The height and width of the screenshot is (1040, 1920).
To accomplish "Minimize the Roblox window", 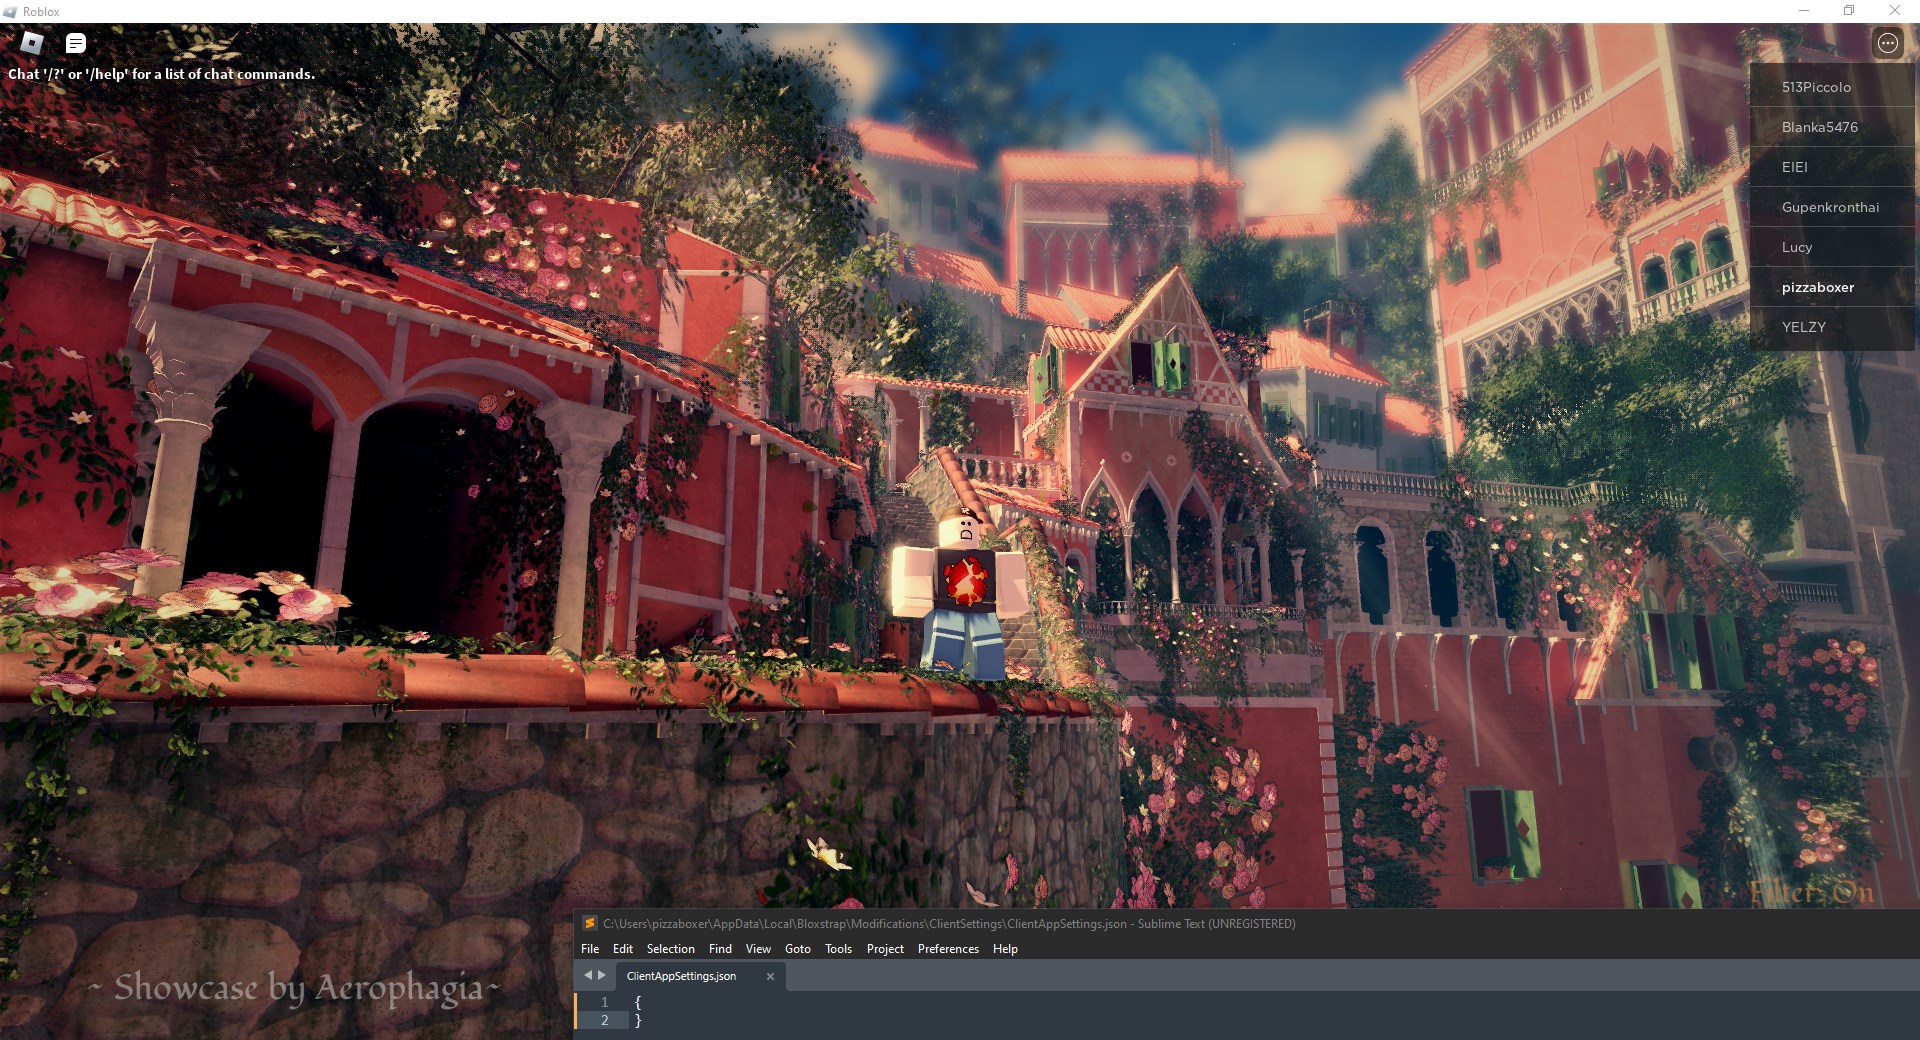I will 1804,11.
